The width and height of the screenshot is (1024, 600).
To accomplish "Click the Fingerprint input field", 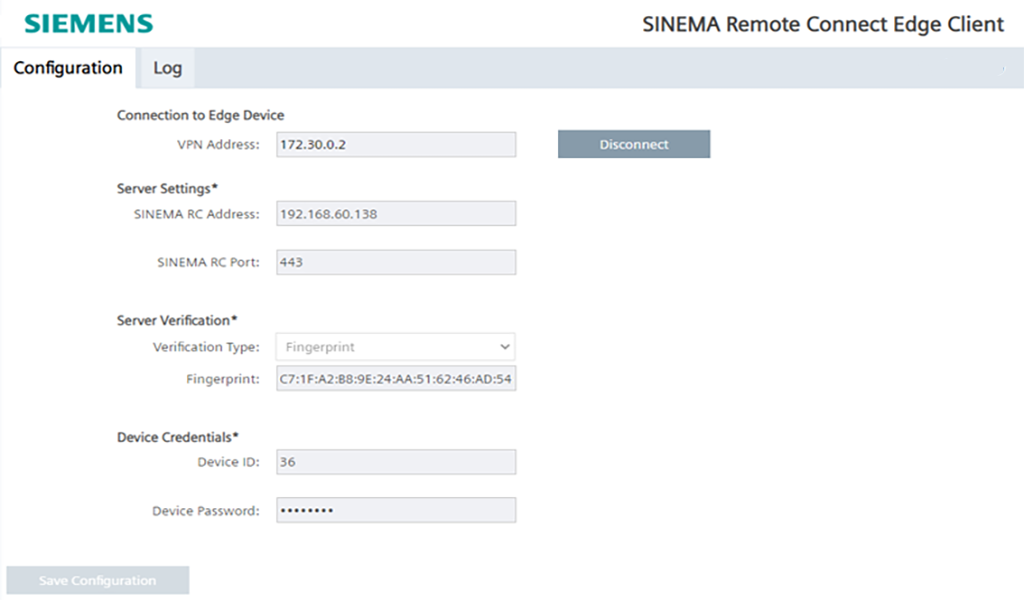I will tap(396, 379).
